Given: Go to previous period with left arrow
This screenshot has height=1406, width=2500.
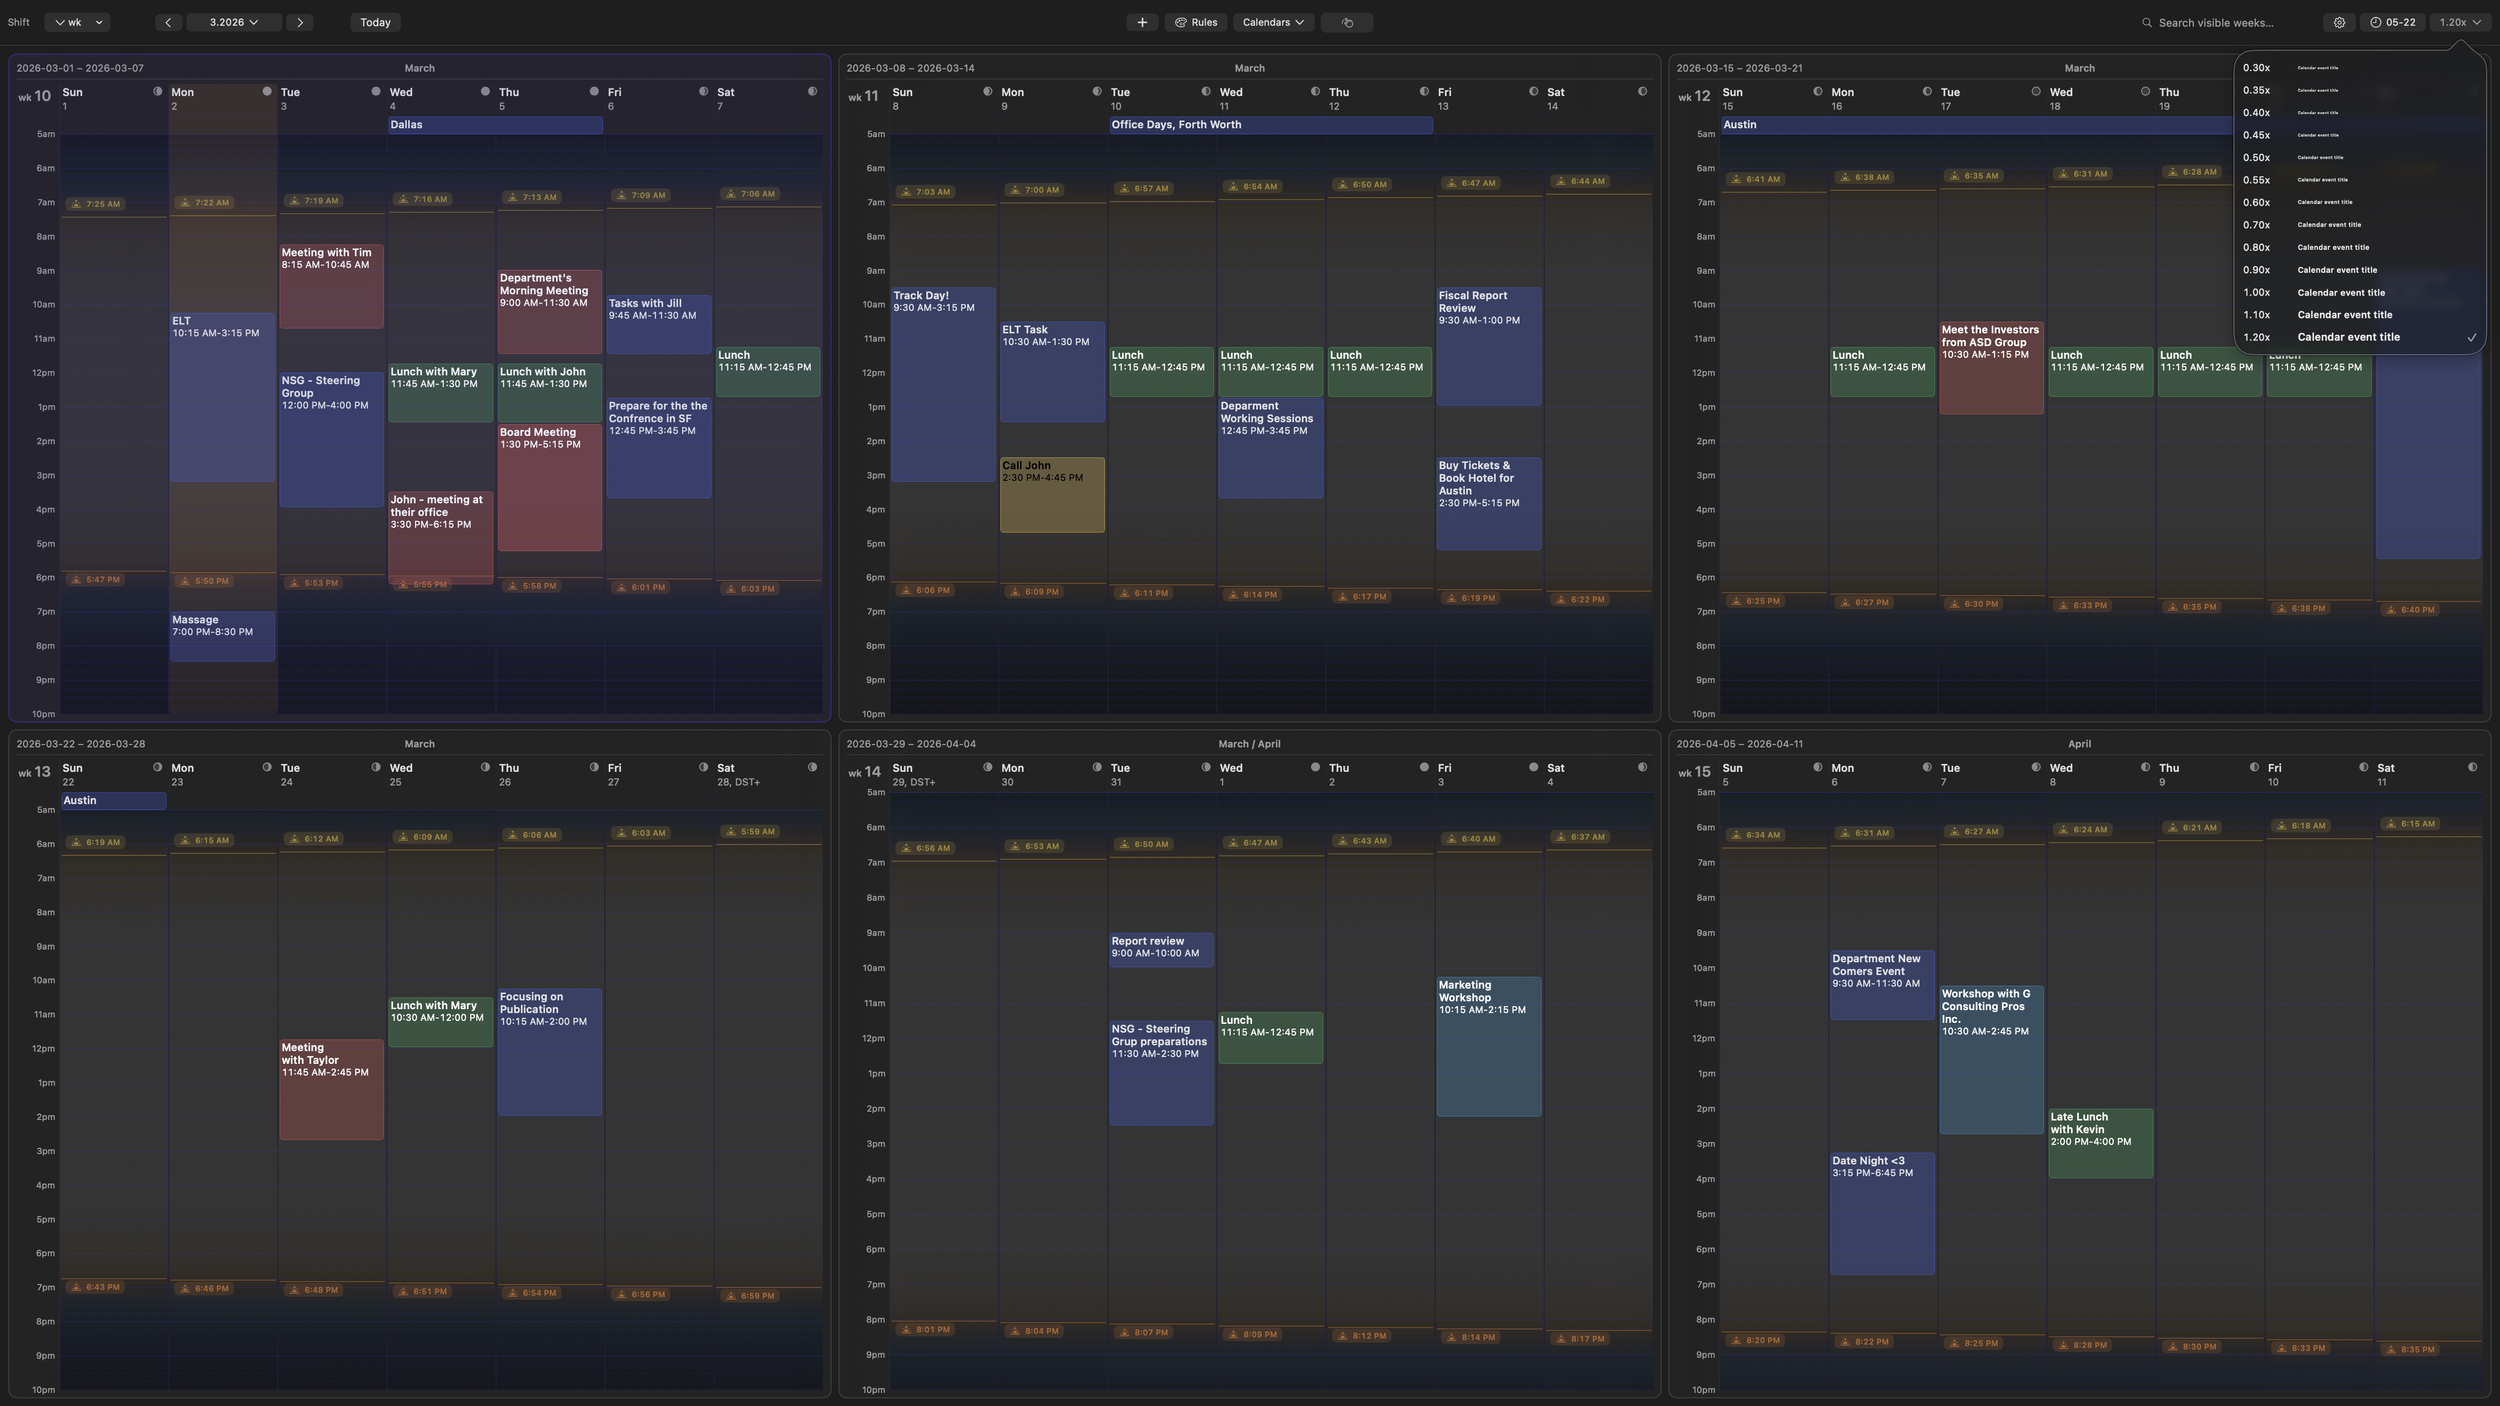Looking at the screenshot, I should (168, 22).
